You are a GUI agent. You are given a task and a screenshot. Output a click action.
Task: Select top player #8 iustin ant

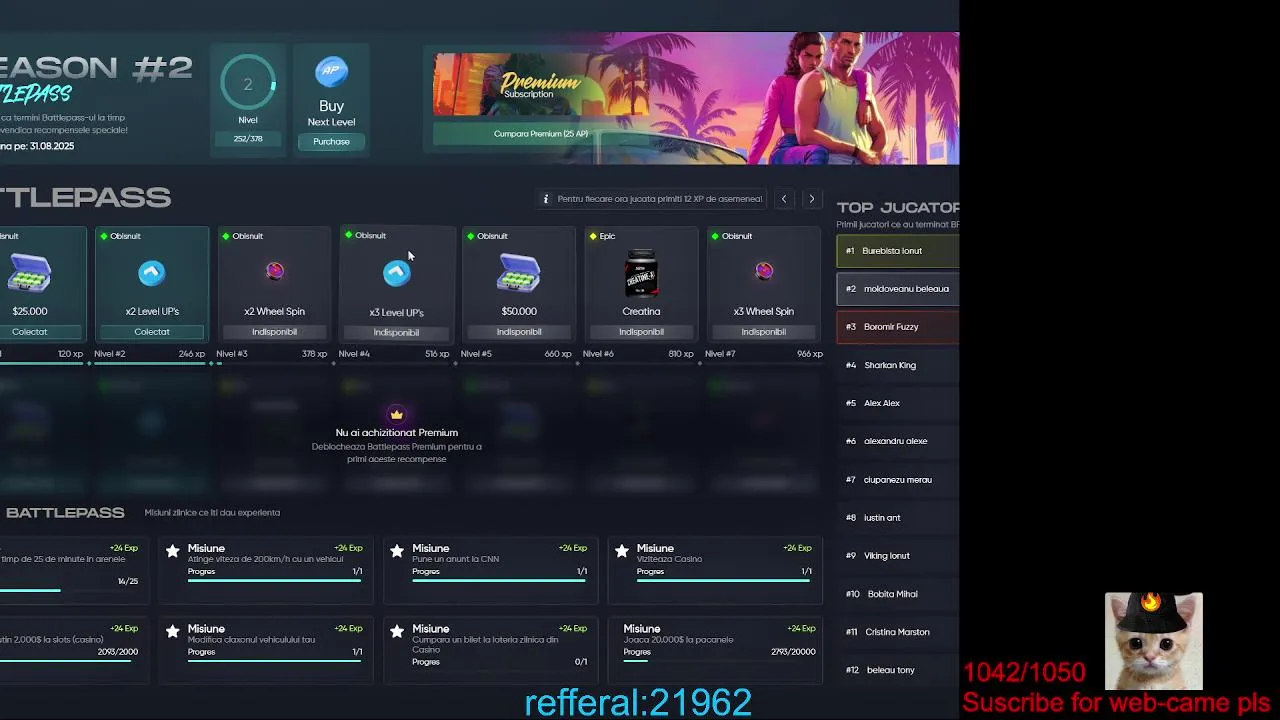[898, 518]
